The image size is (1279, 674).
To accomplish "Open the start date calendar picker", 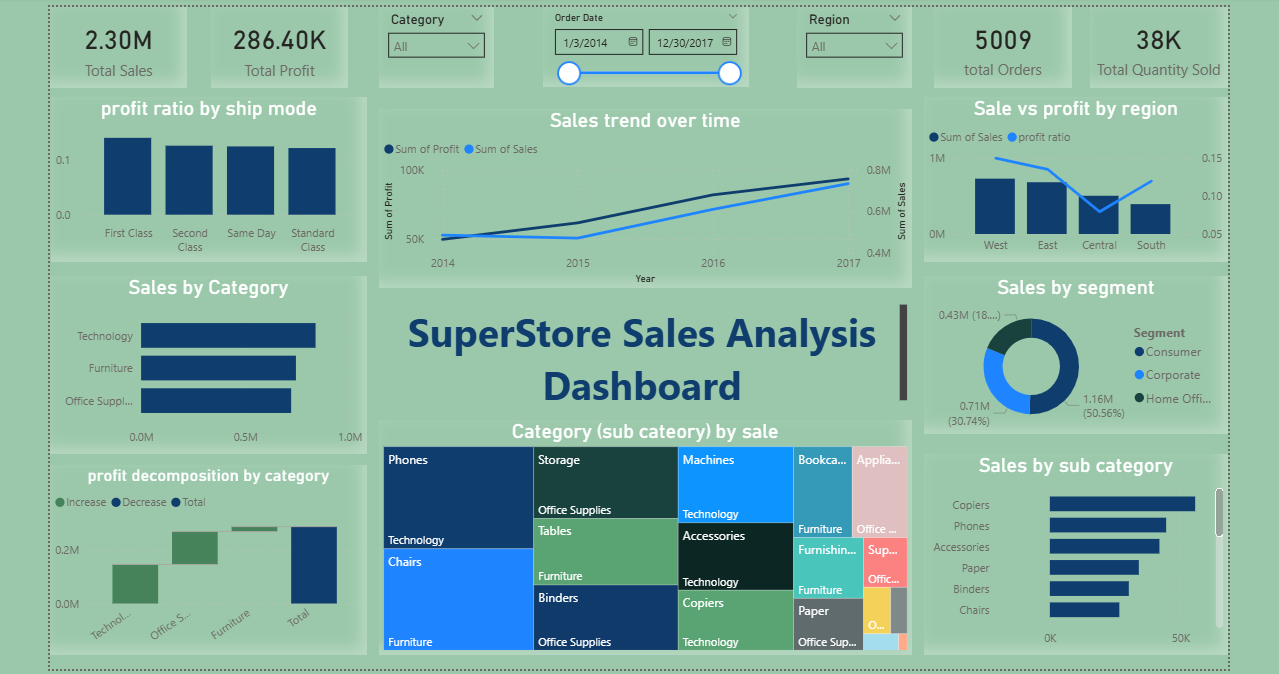I will 633,42.
